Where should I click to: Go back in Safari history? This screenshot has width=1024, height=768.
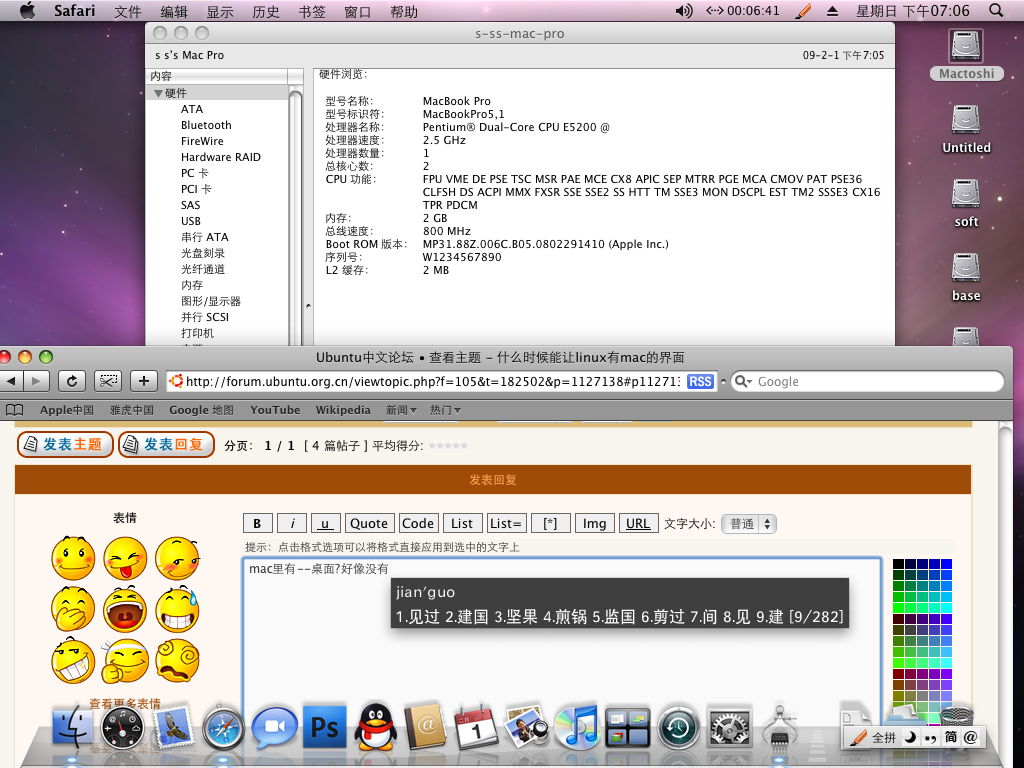tap(11, 381)
